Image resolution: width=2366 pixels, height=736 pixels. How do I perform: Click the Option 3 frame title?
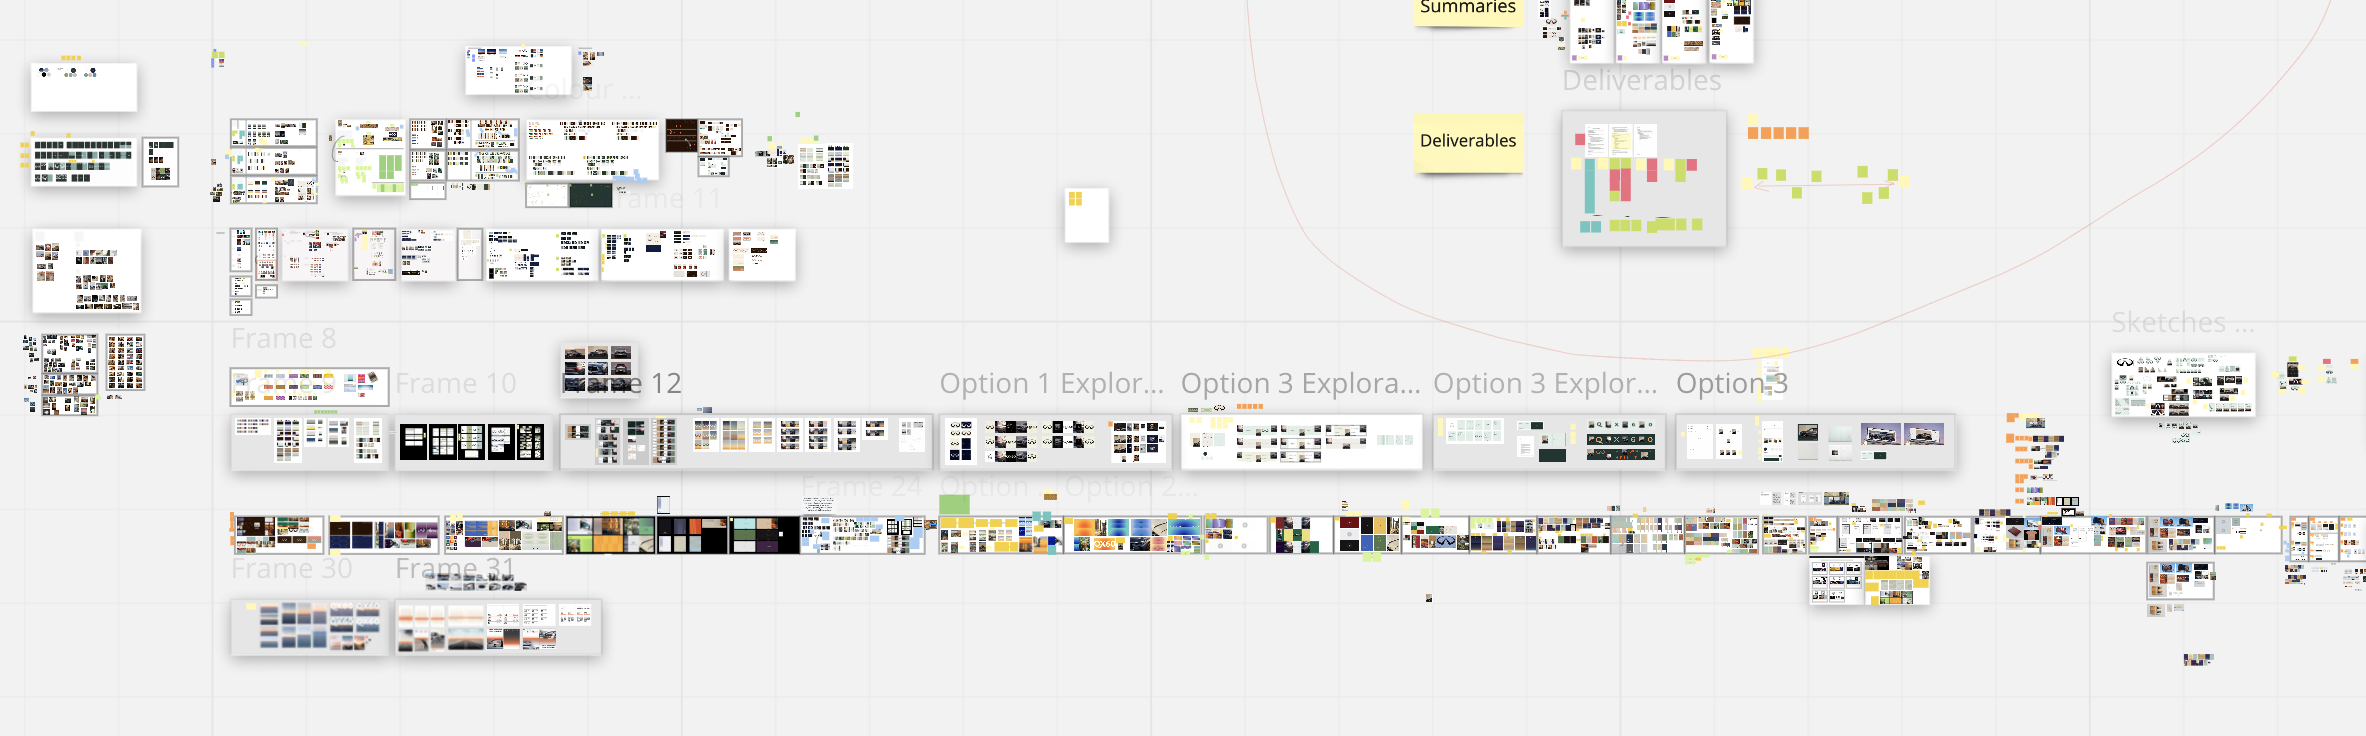tap(1731, 384)
